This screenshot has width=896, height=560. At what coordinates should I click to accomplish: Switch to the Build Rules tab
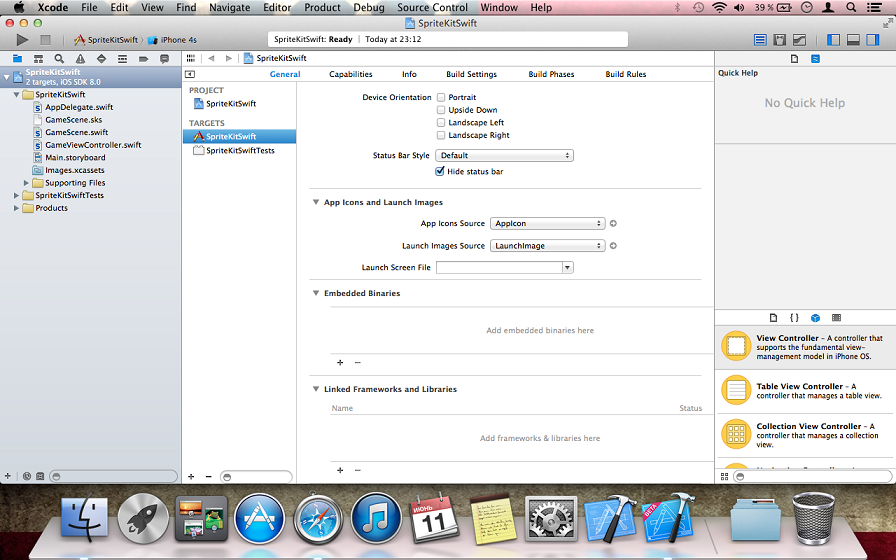626,74
